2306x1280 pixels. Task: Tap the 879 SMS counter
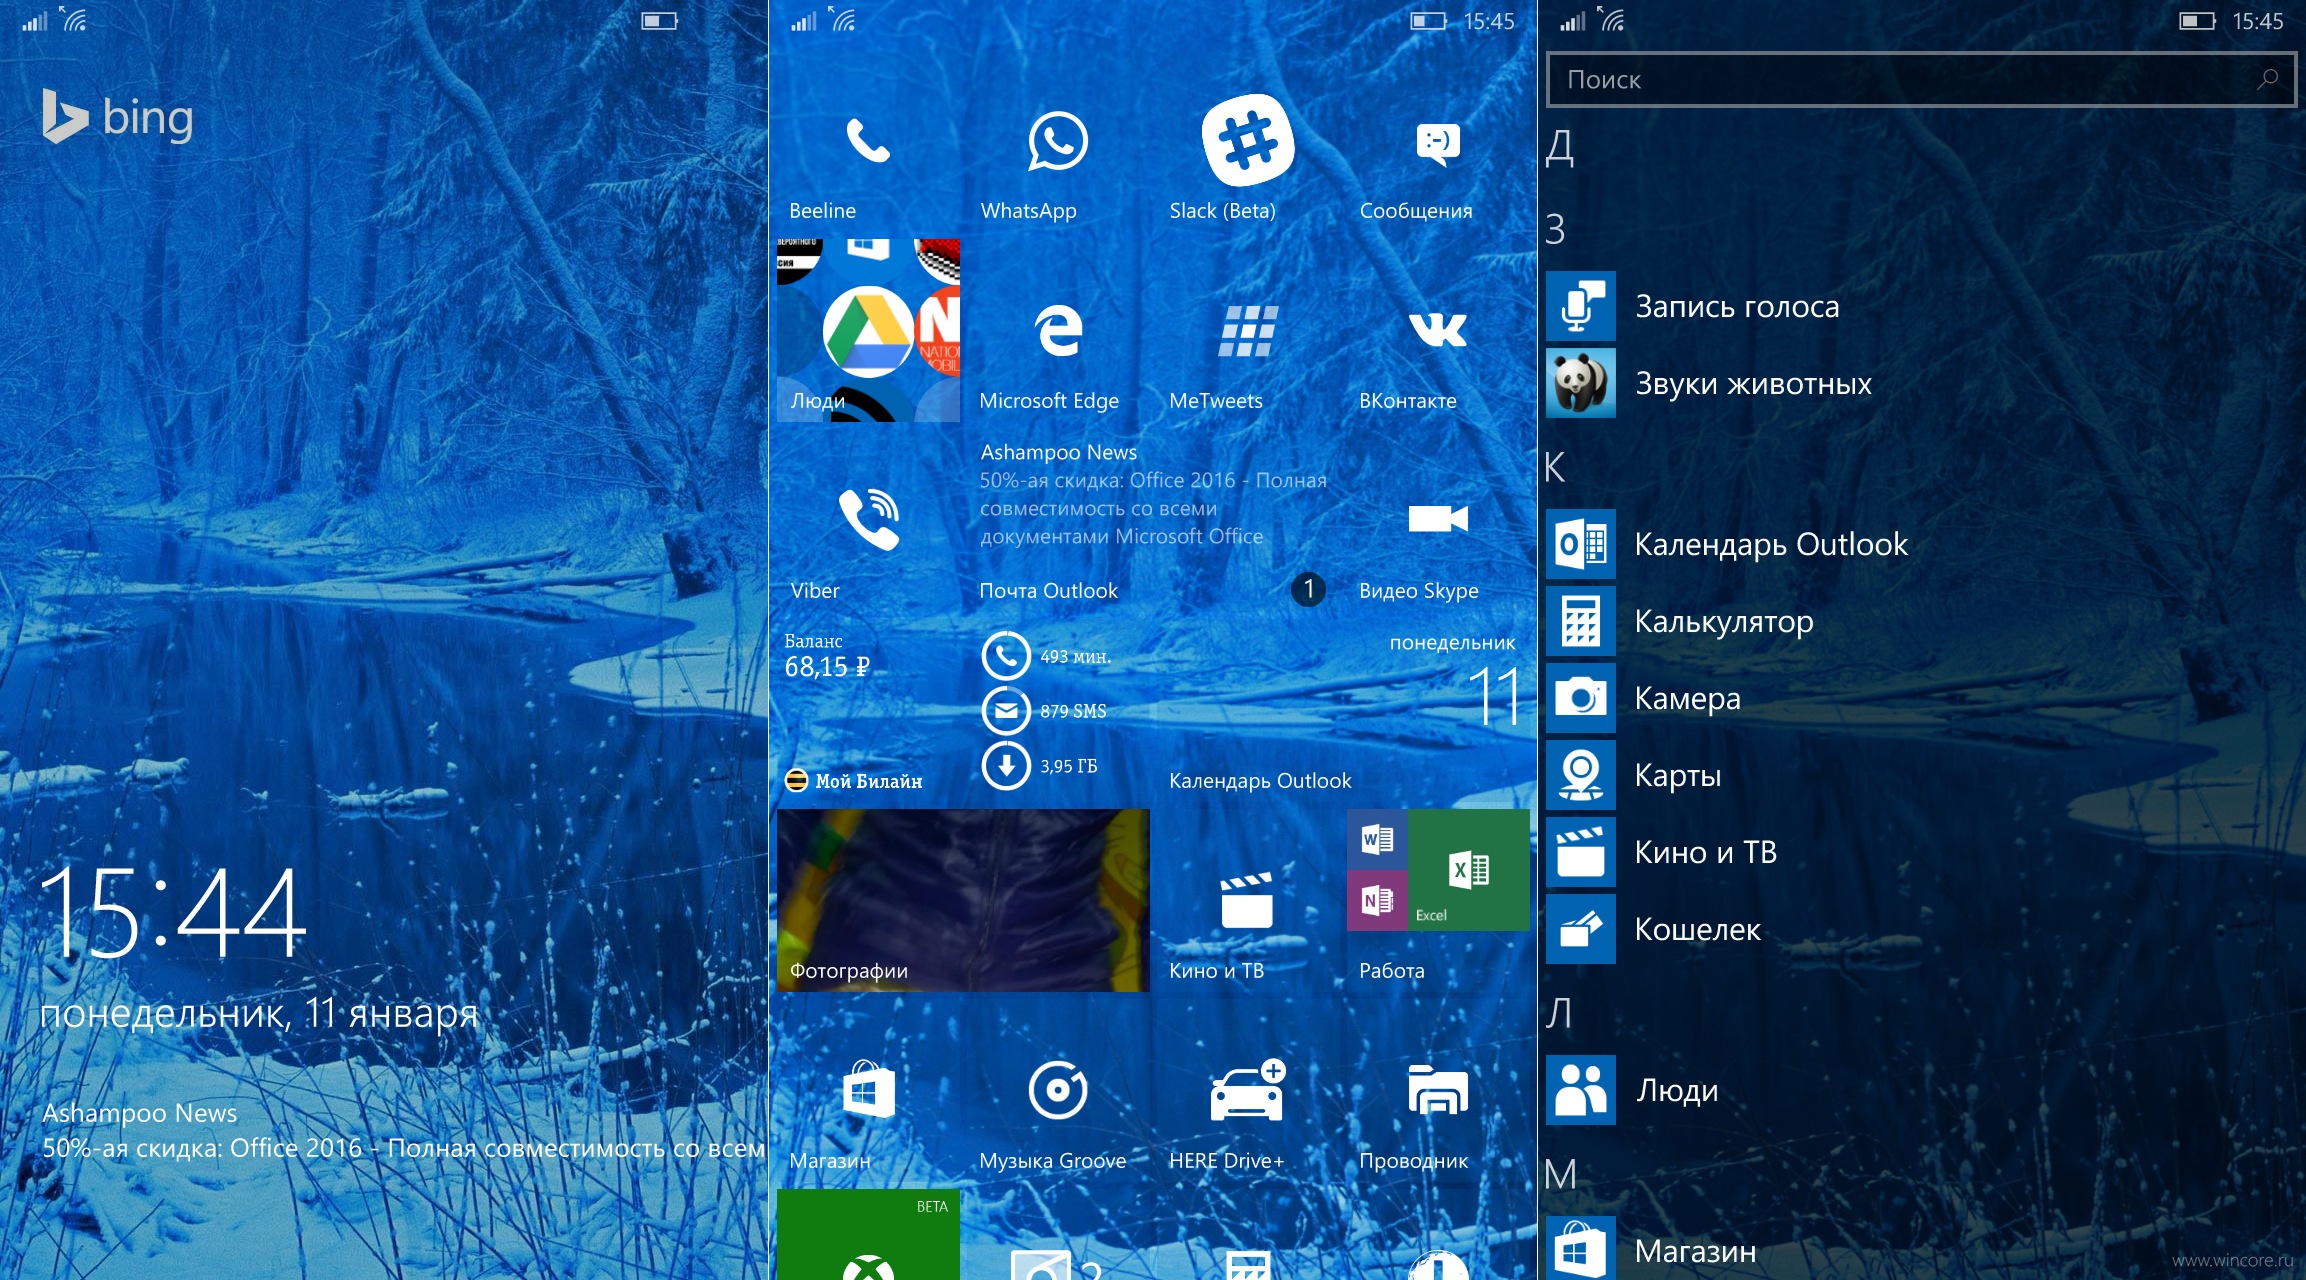tap(1045, 711)
